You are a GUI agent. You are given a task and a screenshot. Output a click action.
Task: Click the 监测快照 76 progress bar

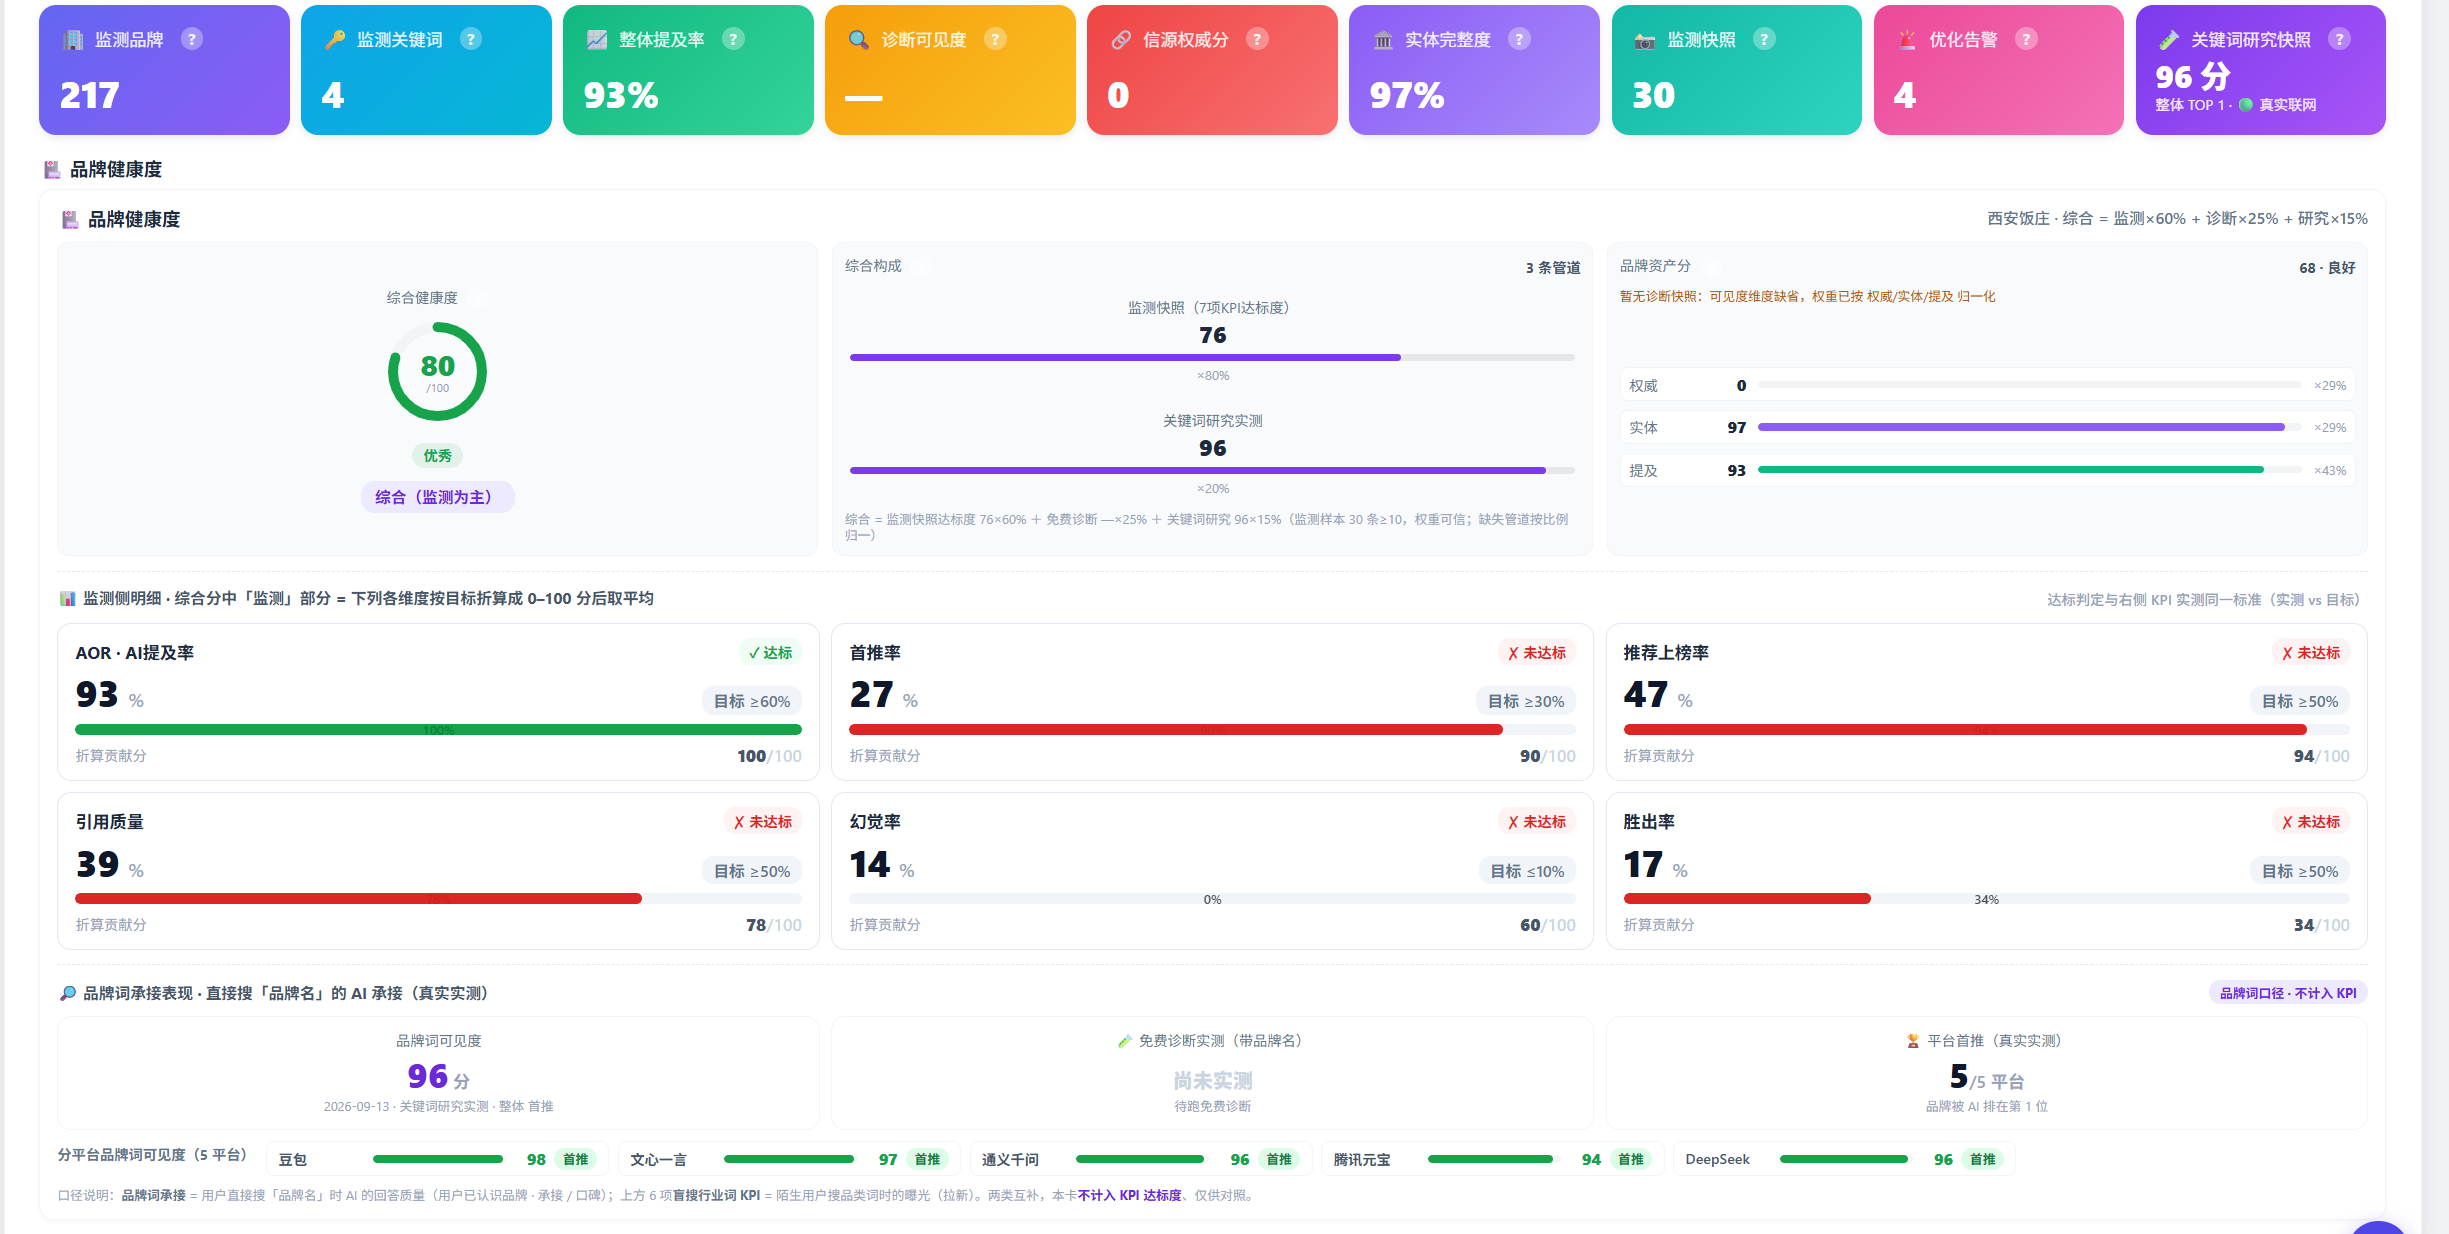(x=1212, y=357)
